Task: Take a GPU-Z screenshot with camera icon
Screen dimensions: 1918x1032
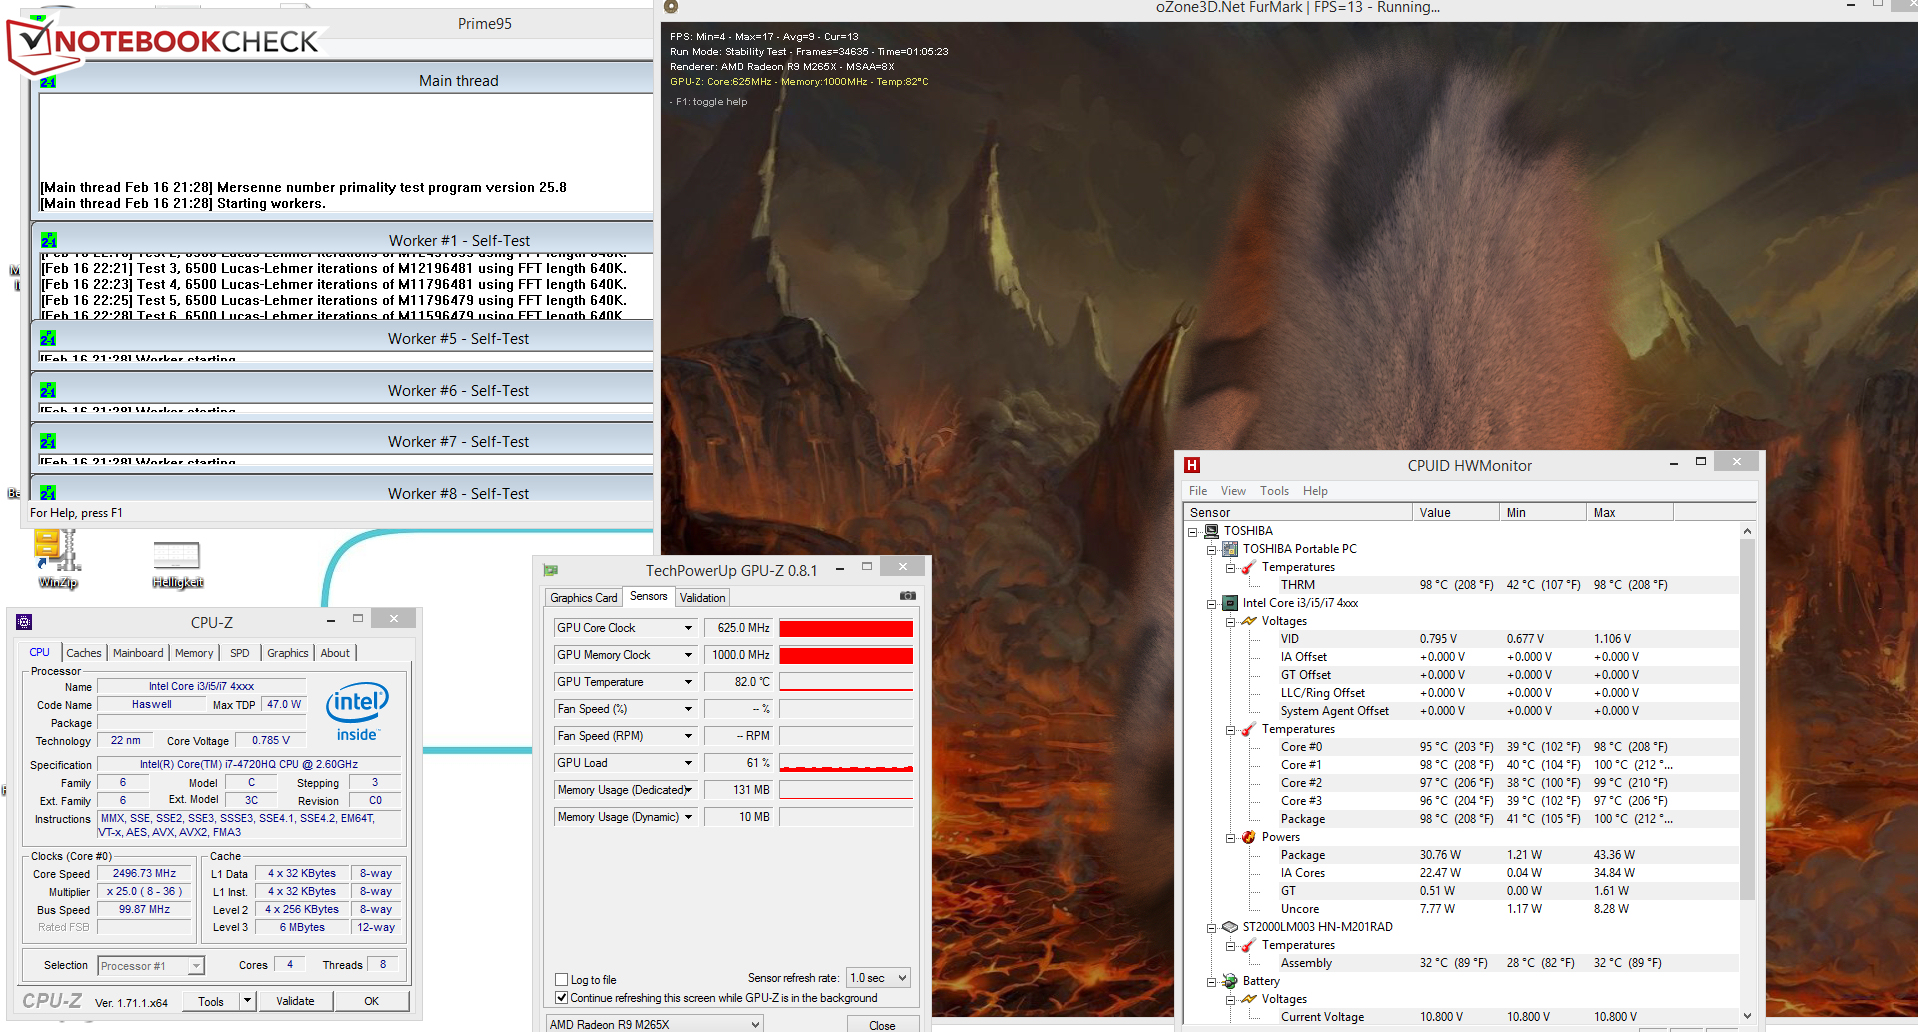Action: [x=907, y=596]
